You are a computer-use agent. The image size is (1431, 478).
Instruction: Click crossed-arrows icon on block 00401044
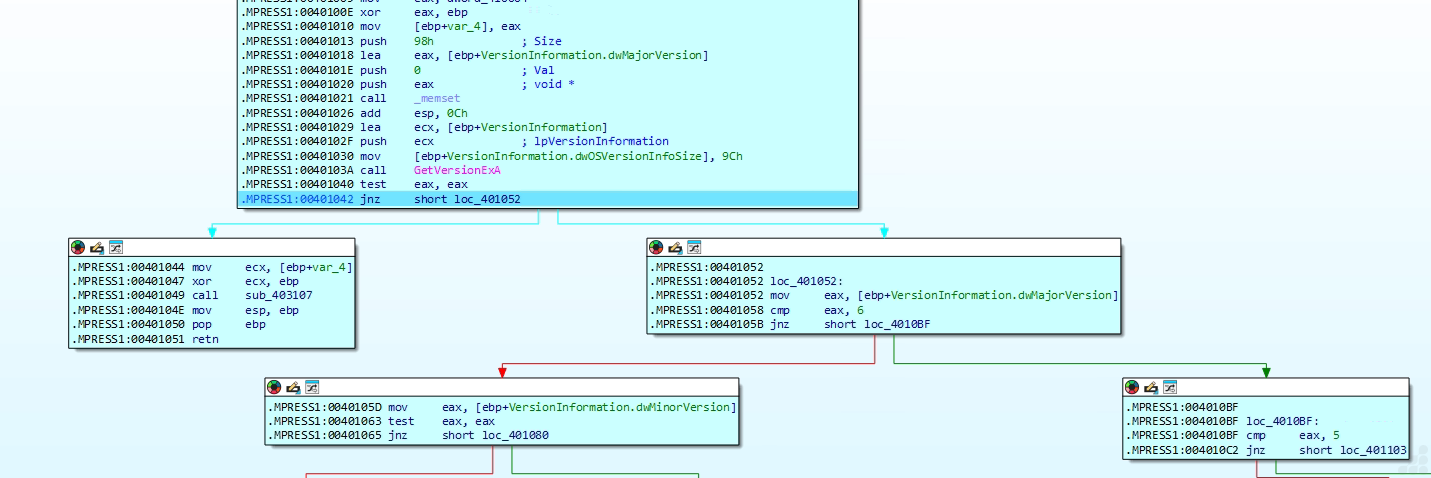click(x=115, y=247)
